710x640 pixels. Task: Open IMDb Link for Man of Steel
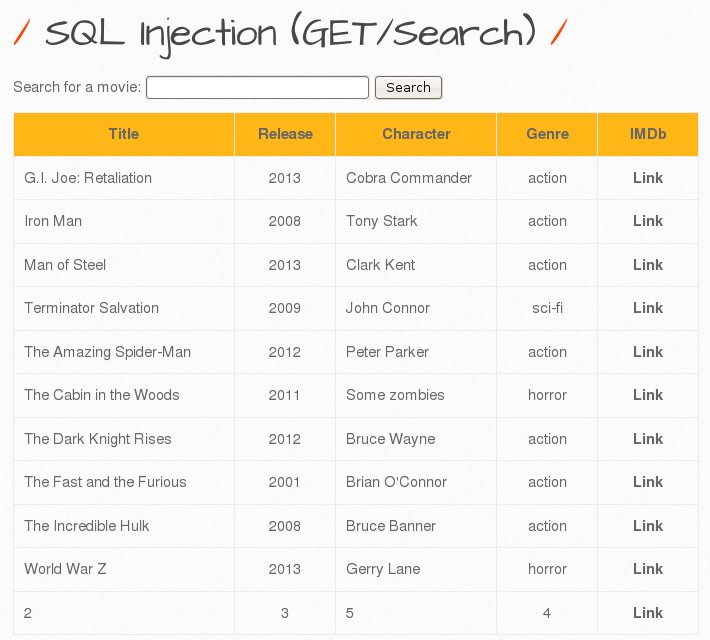tap(648, 265)
